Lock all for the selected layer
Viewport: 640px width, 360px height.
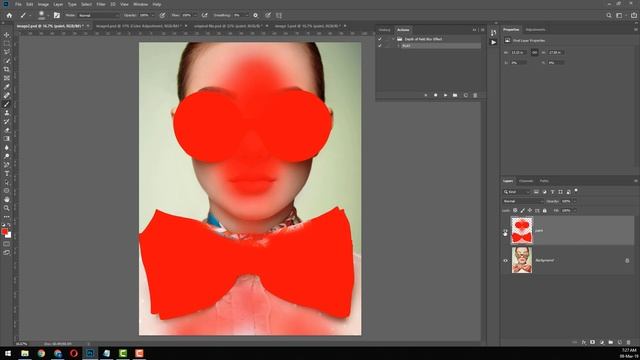tap(544, 211)
